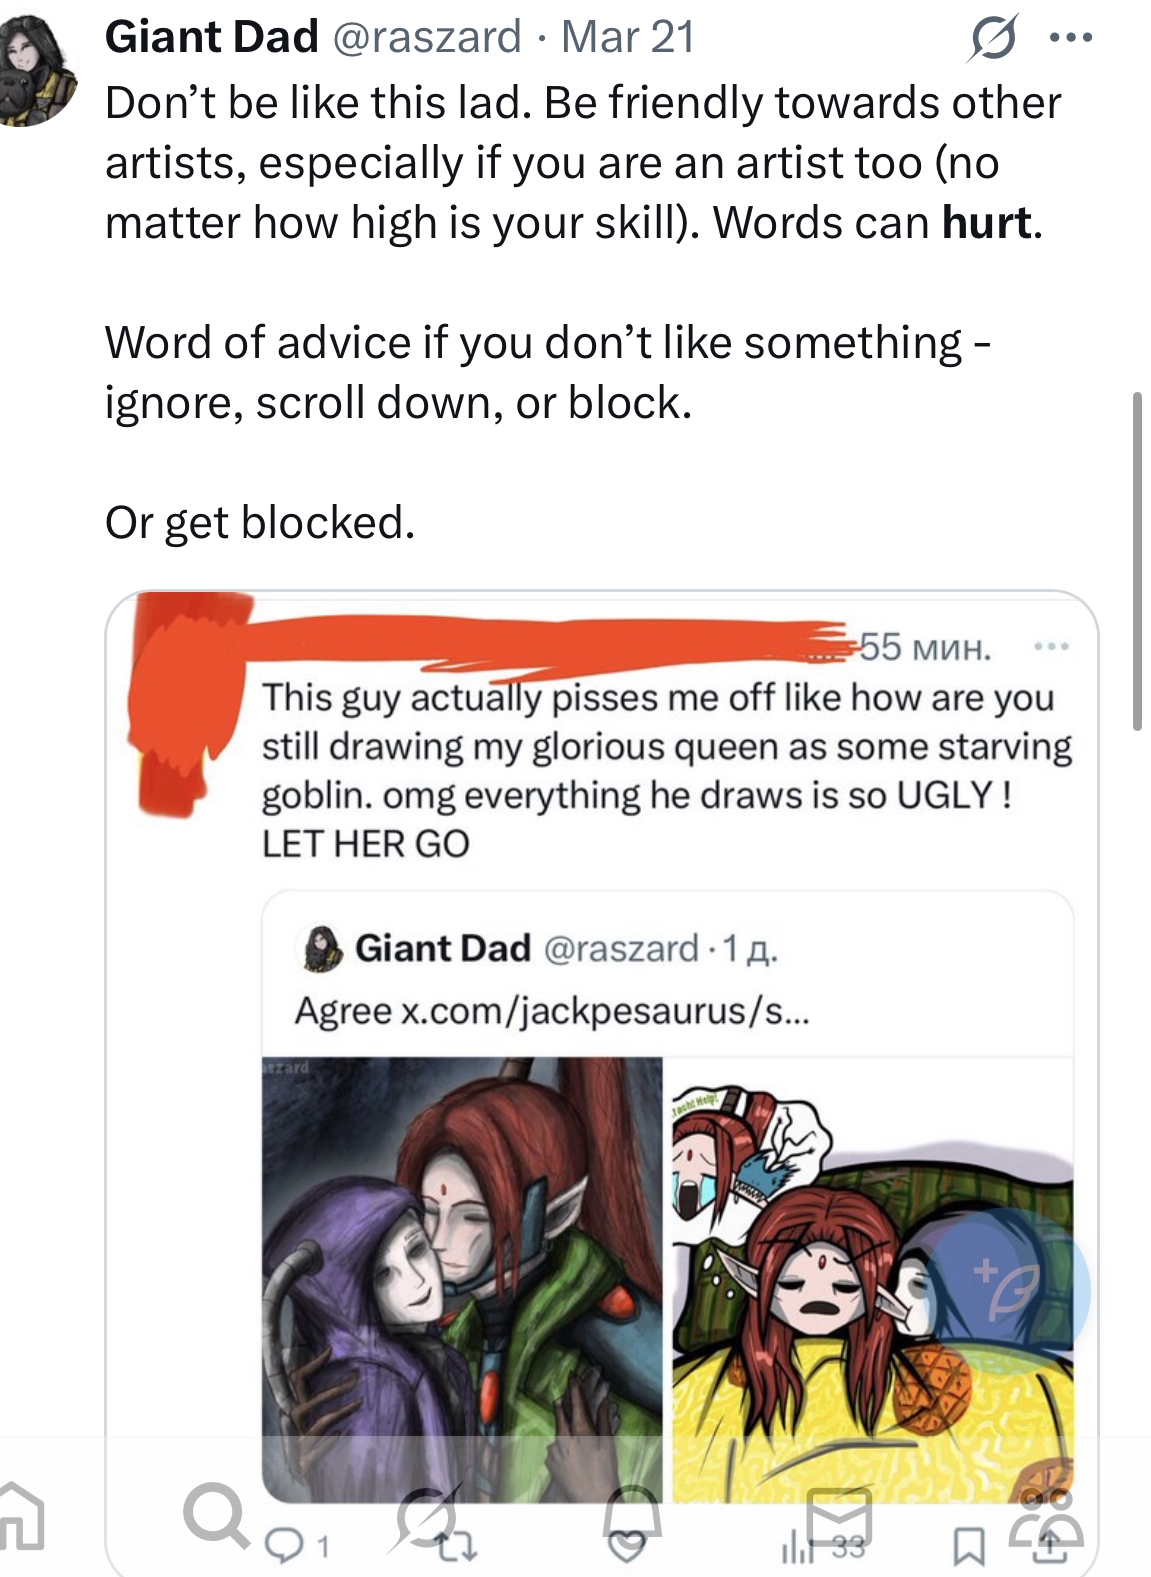This screenshot has height=1577, width=1151.
Task: Open the @raszard handle link
Action: (x=426, y=38)
